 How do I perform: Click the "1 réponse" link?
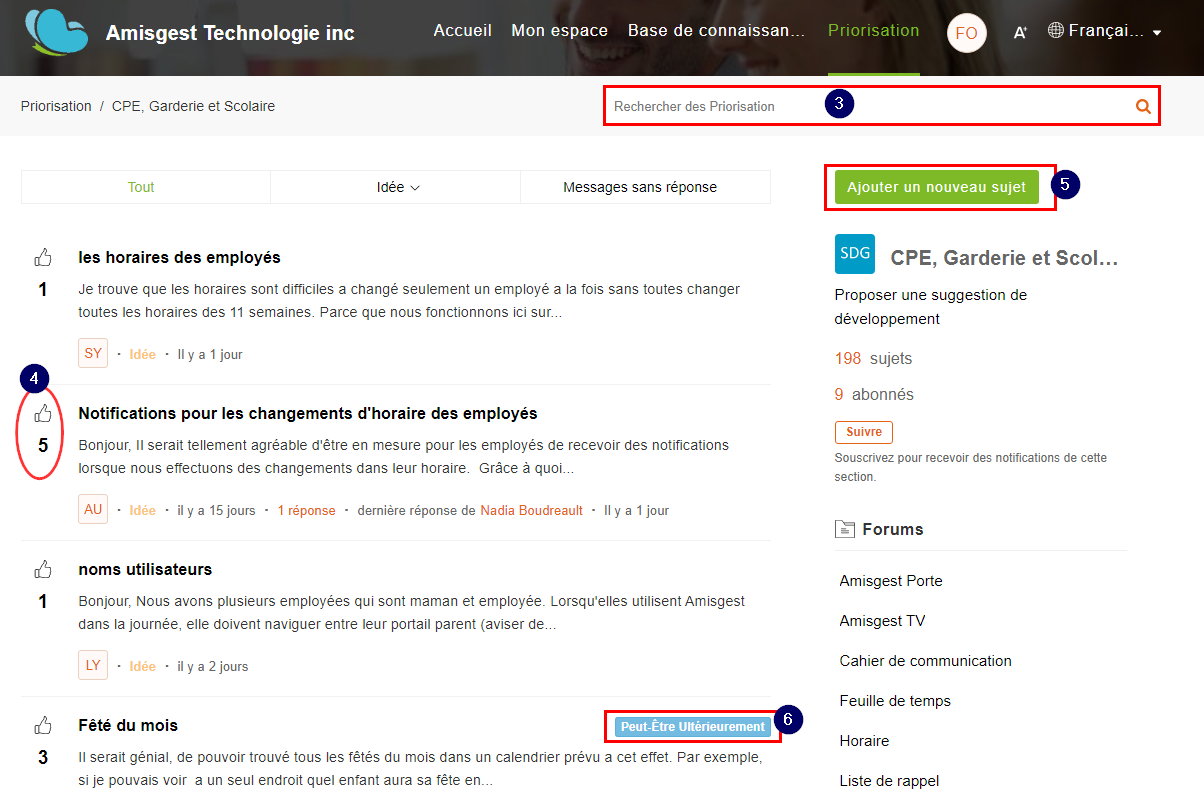pos(307,510)
